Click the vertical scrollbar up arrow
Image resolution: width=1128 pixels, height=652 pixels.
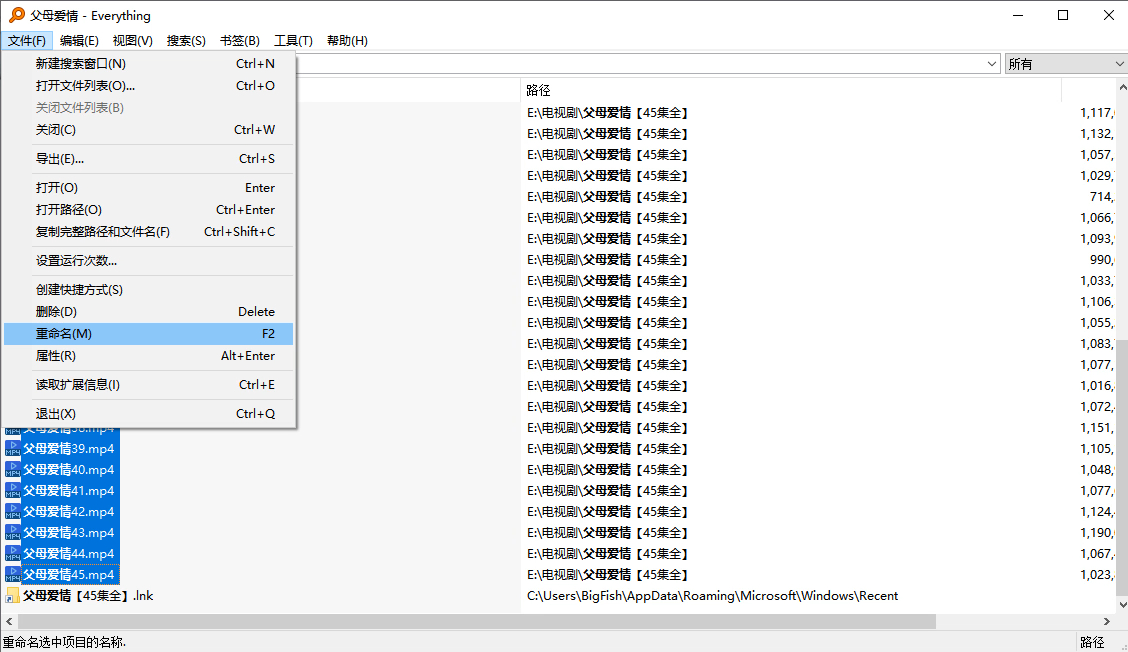[1122, 86]
